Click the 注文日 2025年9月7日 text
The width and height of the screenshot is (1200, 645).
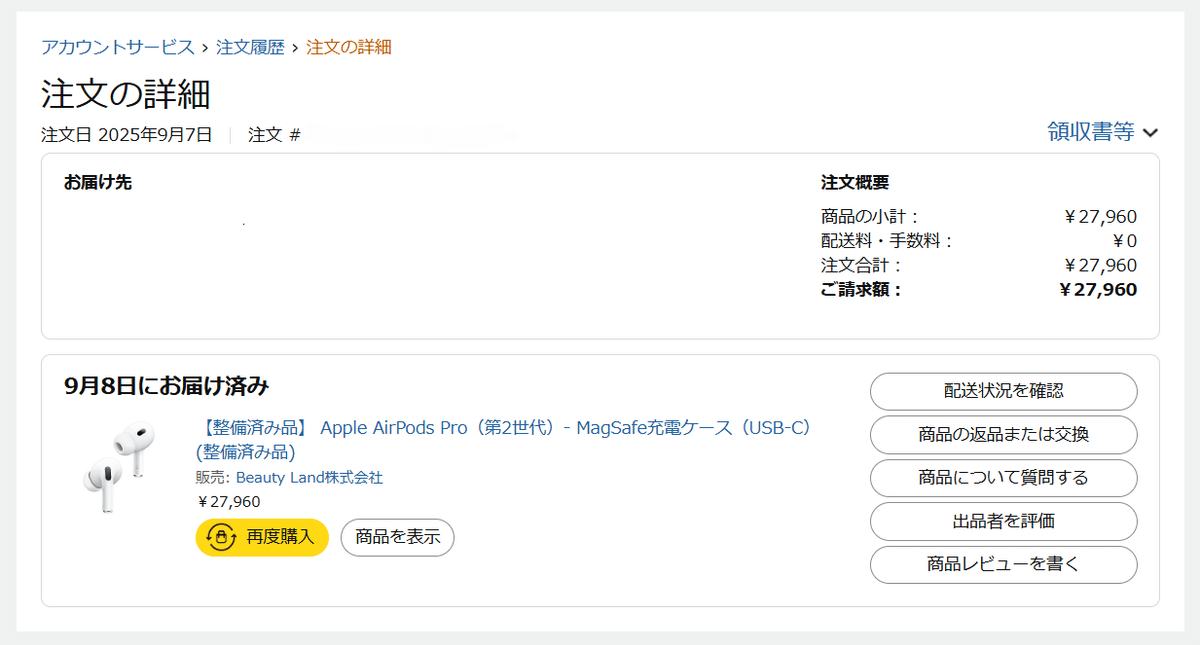pyautogui.click(x=127, y=134)
